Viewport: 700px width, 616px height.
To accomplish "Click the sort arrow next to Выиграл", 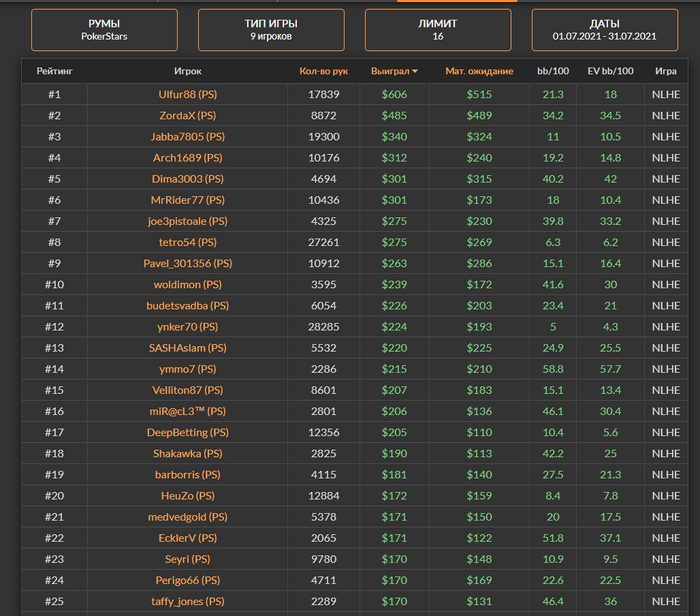I will [x=415, y=72].
